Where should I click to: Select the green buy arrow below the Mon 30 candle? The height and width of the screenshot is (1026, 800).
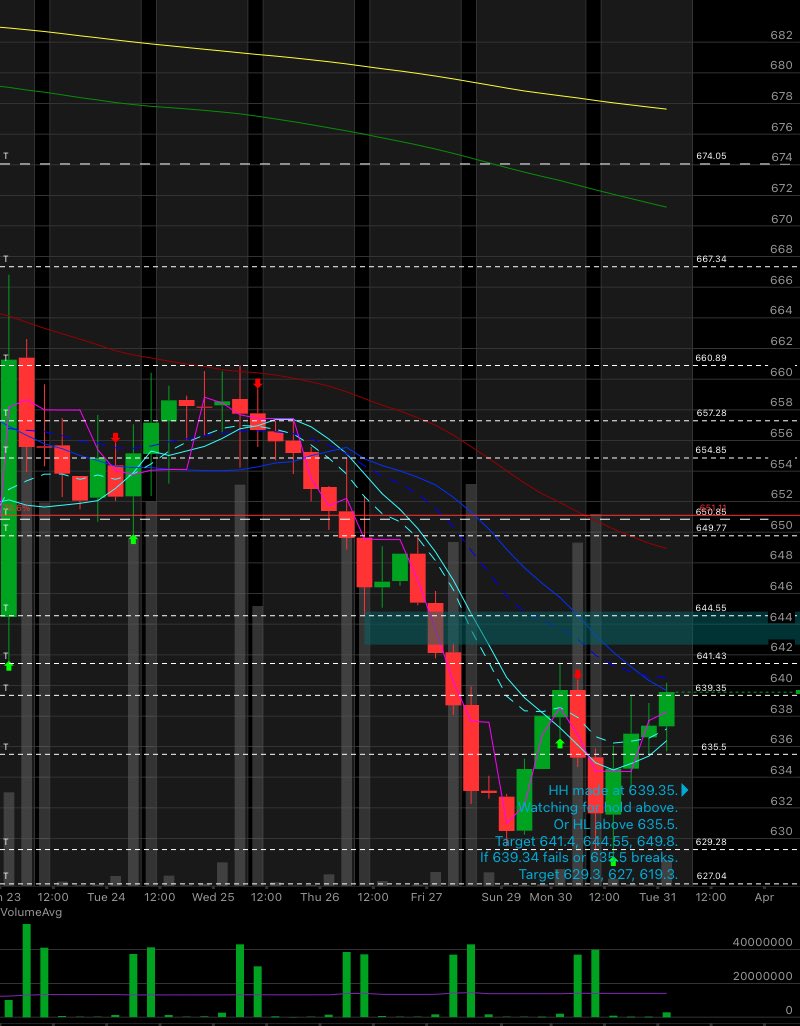click(559, 743)
